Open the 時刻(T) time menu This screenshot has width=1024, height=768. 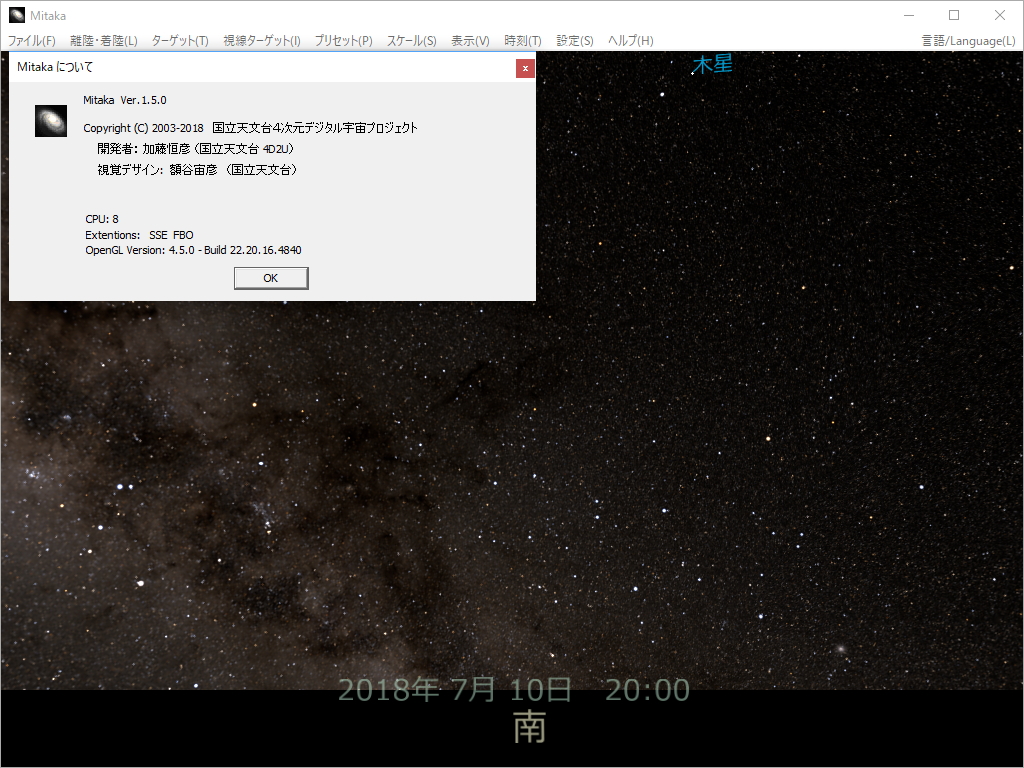click(522, 41)
